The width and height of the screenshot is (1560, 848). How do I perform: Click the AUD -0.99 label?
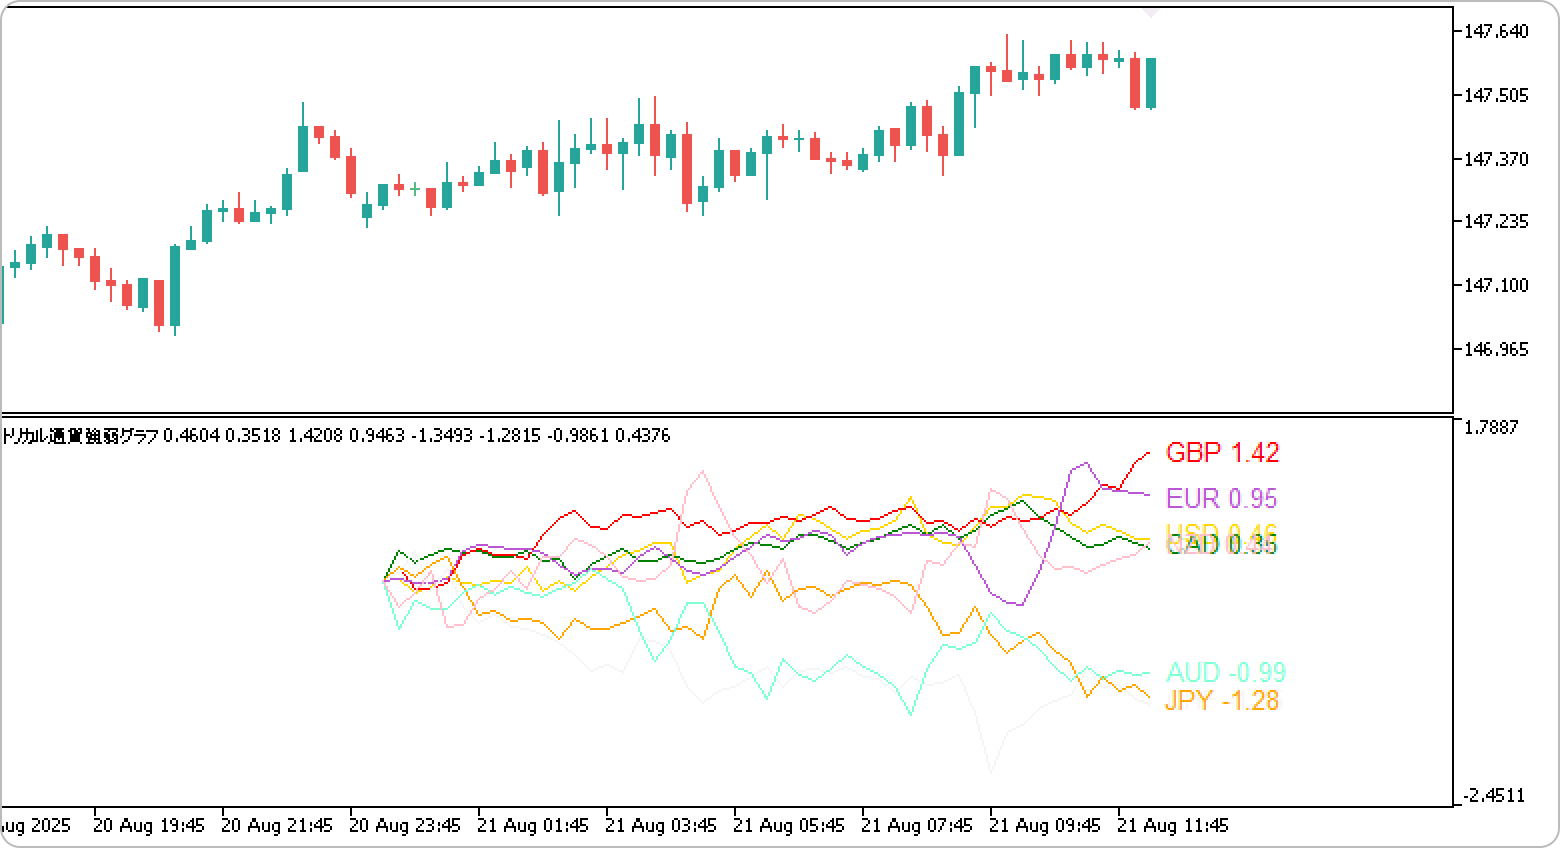[x=1225, y=672]
